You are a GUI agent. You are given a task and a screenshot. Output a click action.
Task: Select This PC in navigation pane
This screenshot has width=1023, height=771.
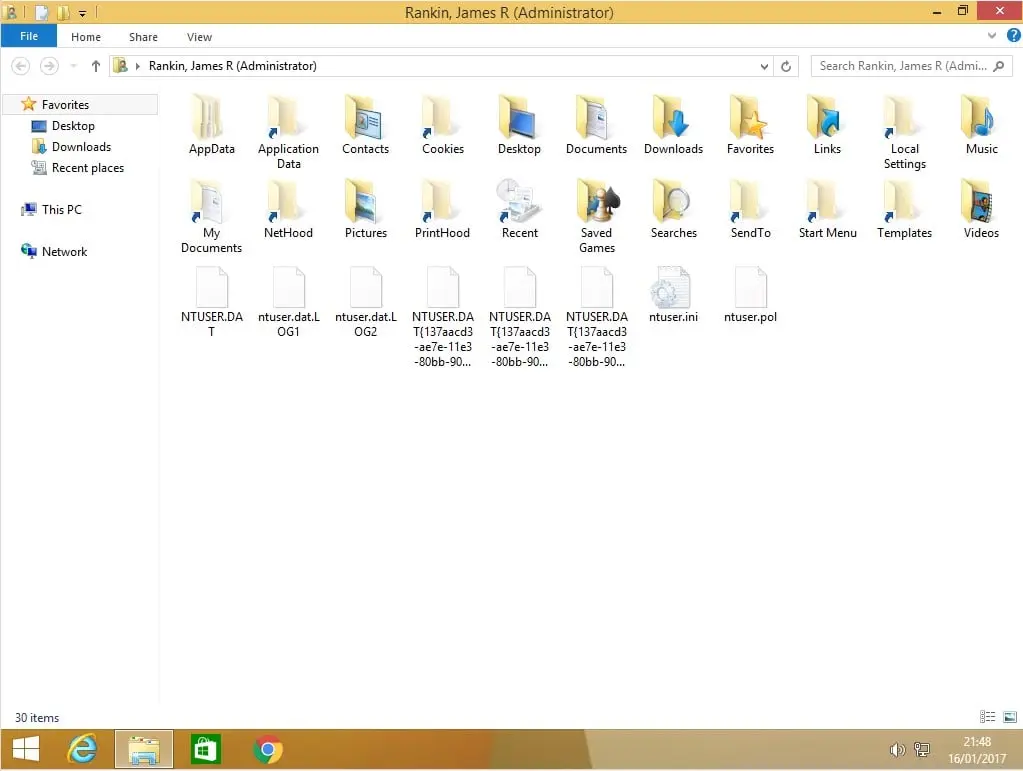(62, 209)
